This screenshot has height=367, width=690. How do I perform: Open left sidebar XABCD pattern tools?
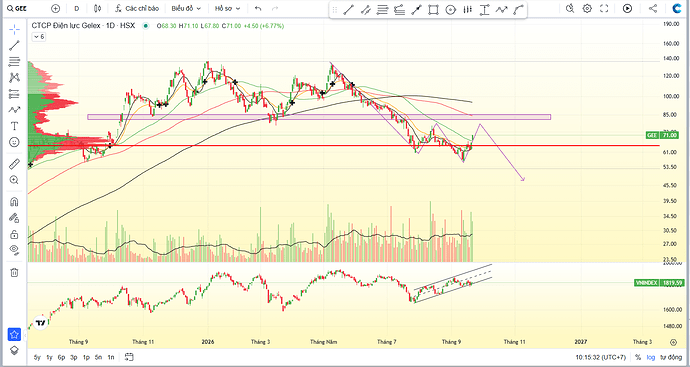click(x=15, y=77)
